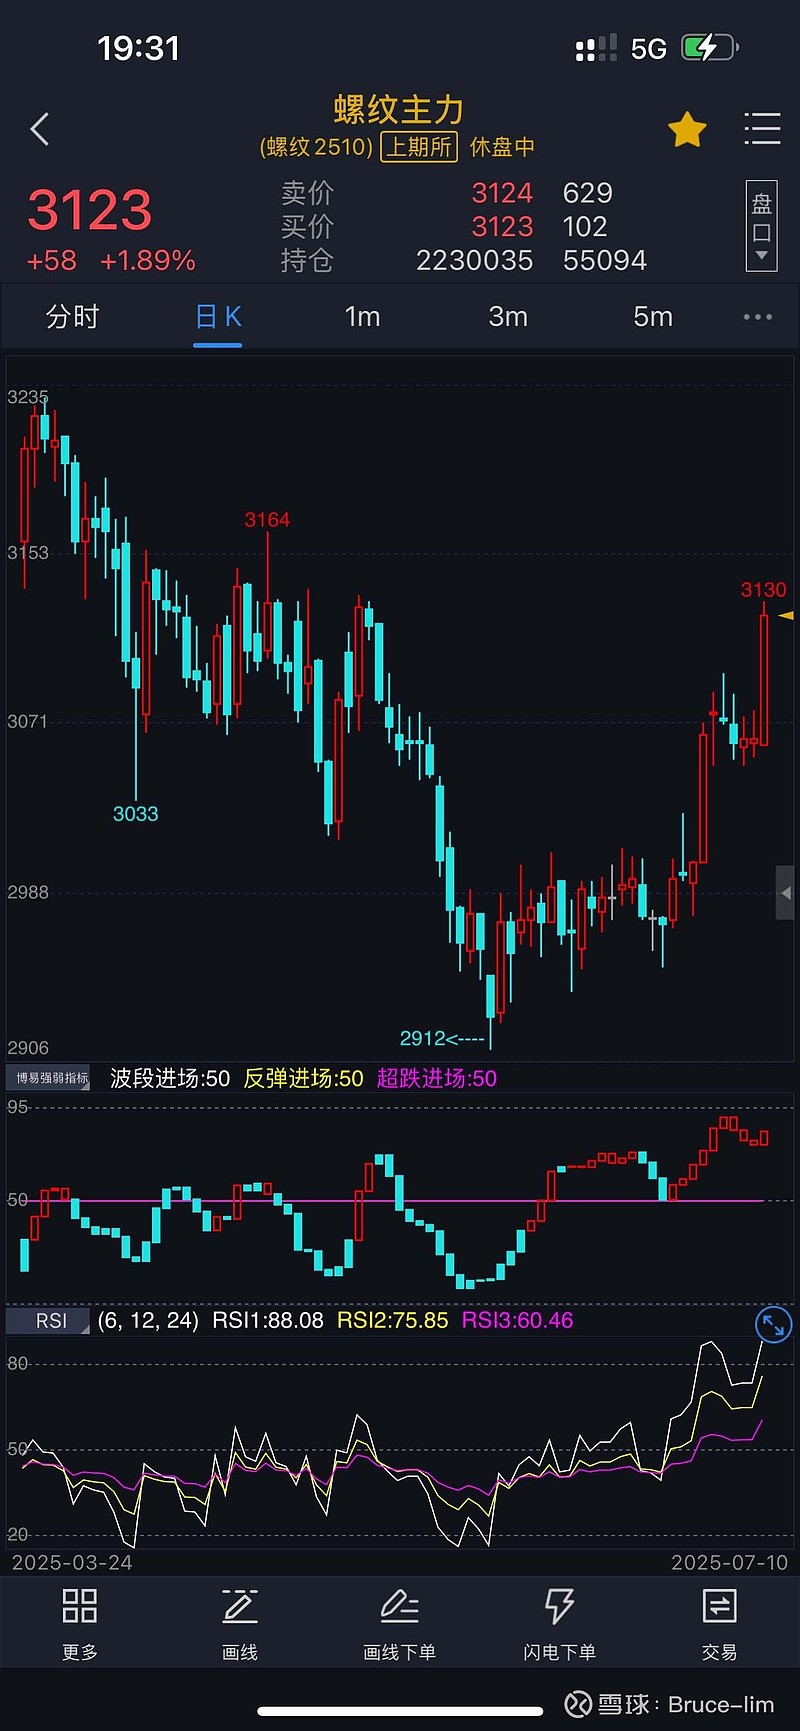Click the (螺纹 2510) contract text

tap(316, 147)
